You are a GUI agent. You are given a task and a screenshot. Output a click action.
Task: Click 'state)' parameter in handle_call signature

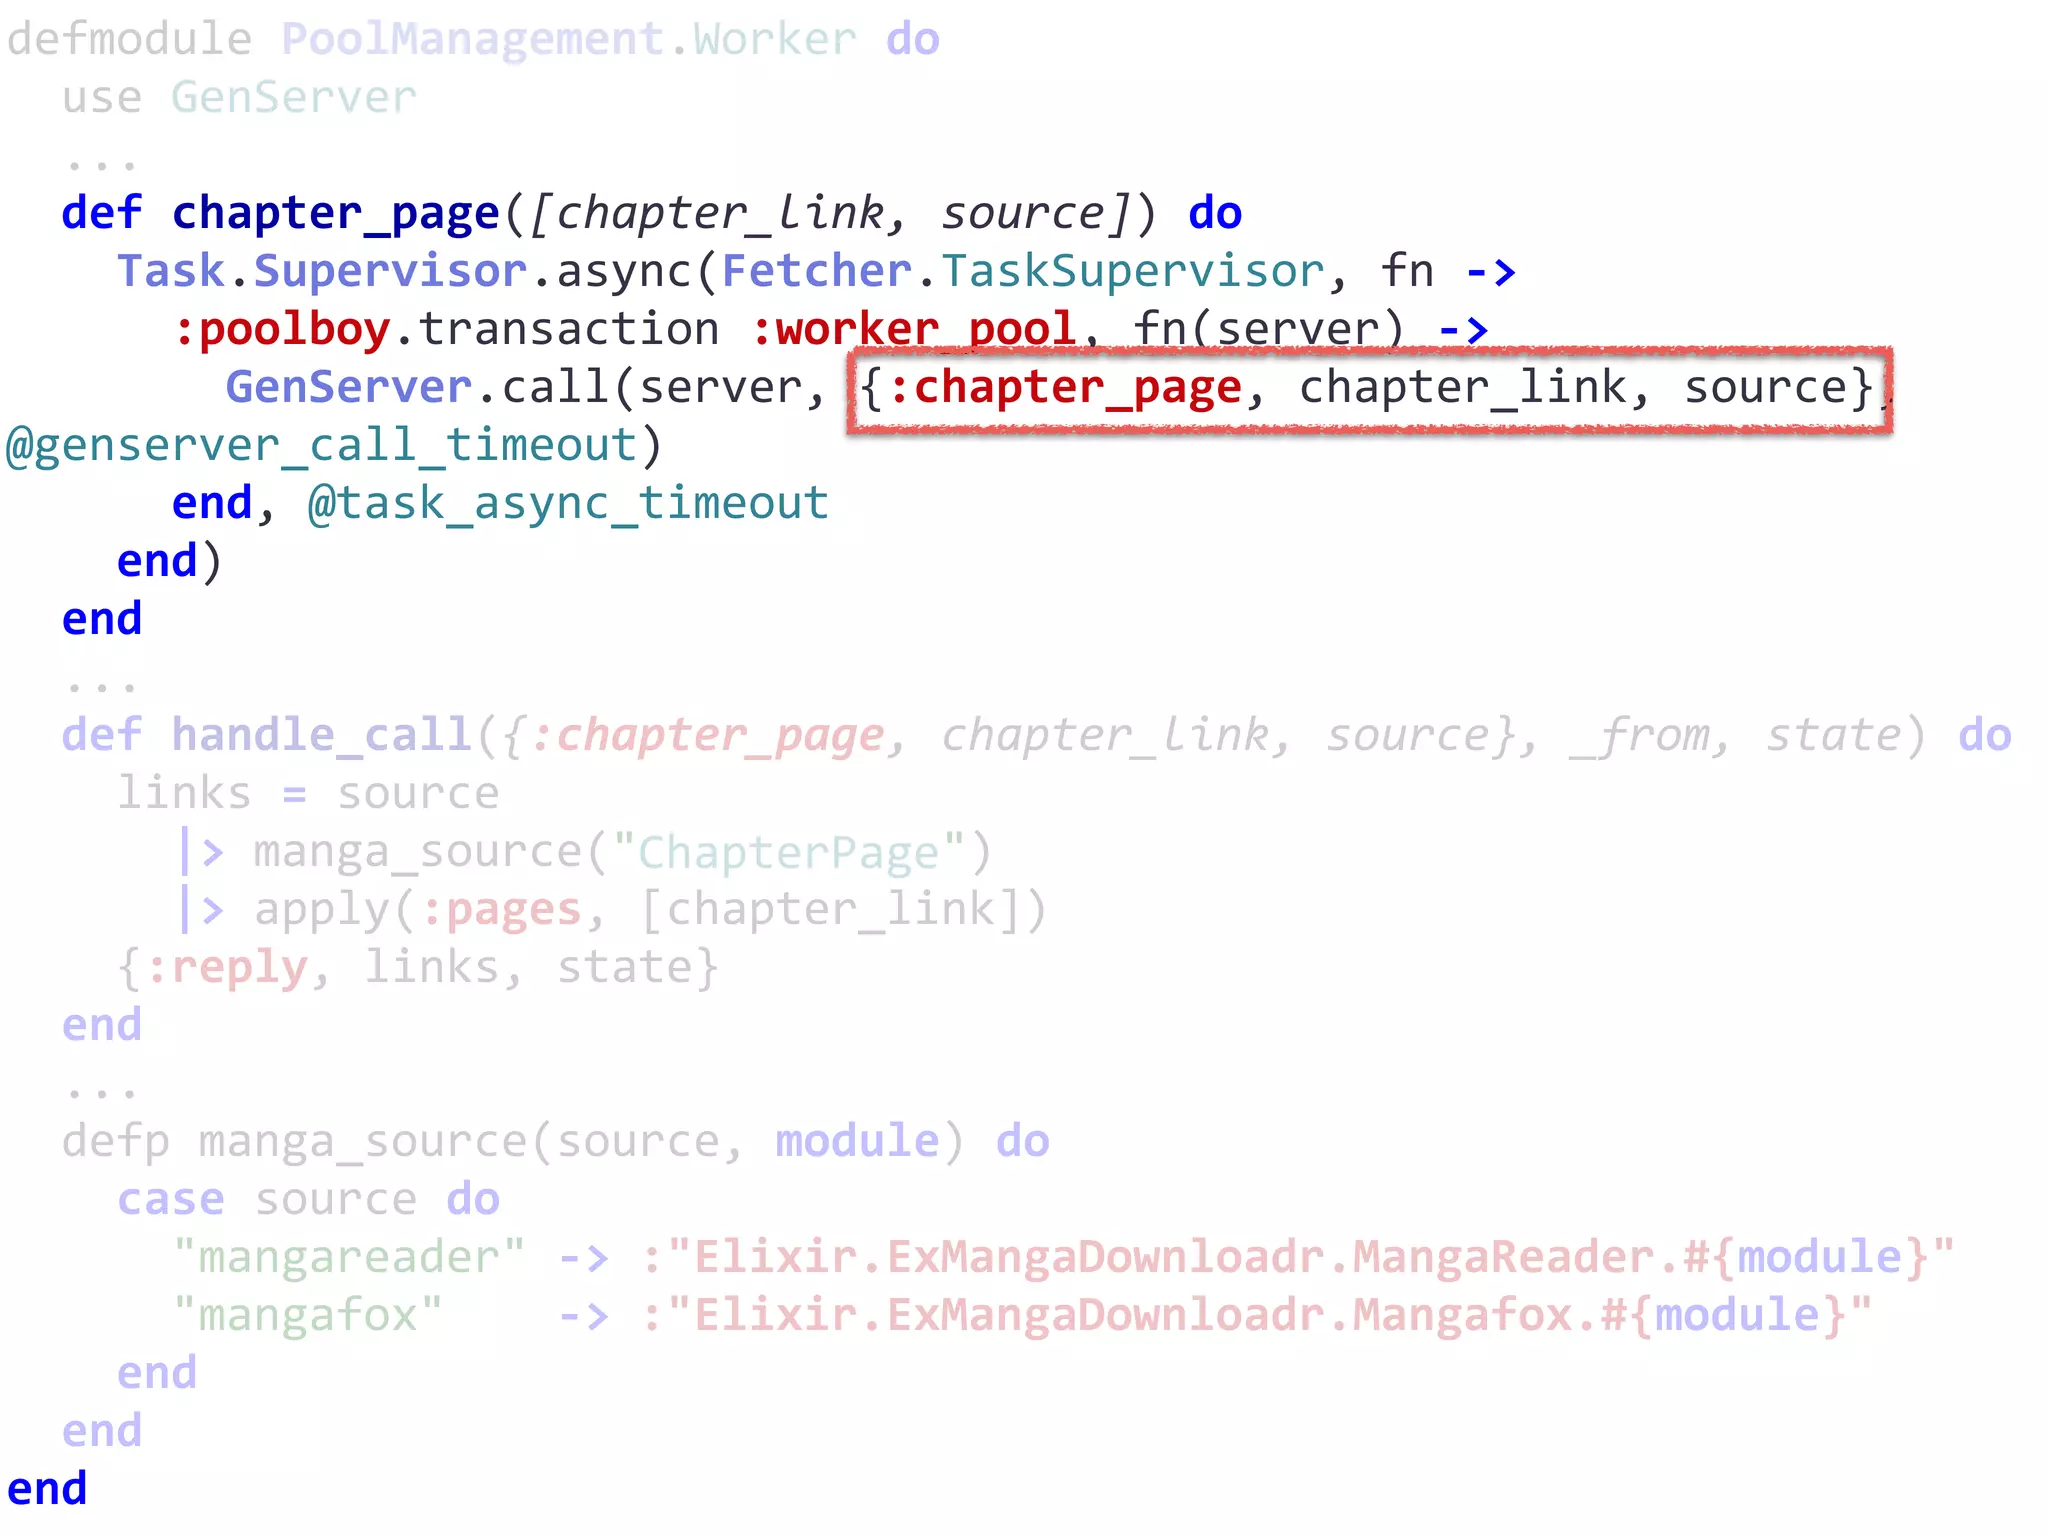[1846, 737]
